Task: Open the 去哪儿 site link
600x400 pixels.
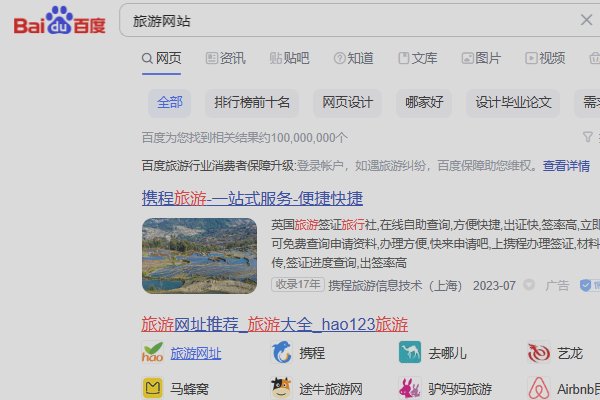Action: (447, 353)
